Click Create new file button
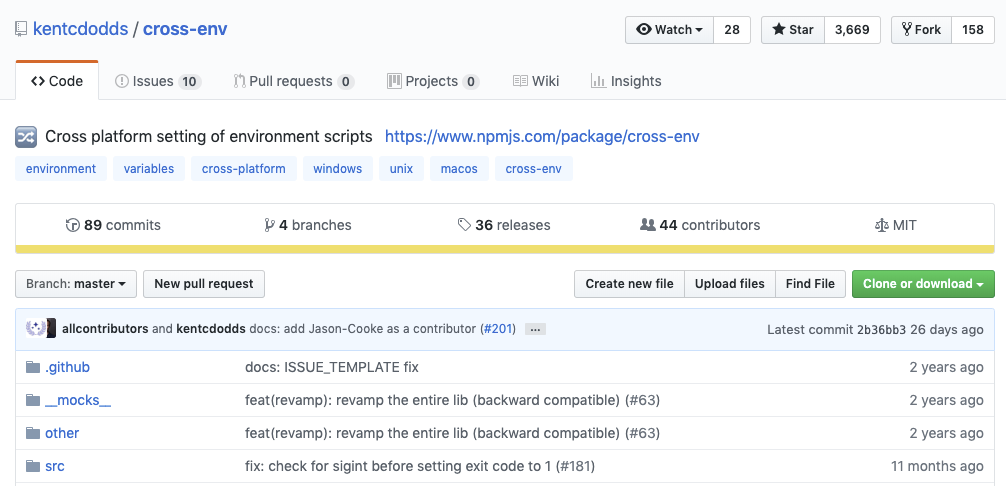 click(629, 284)
